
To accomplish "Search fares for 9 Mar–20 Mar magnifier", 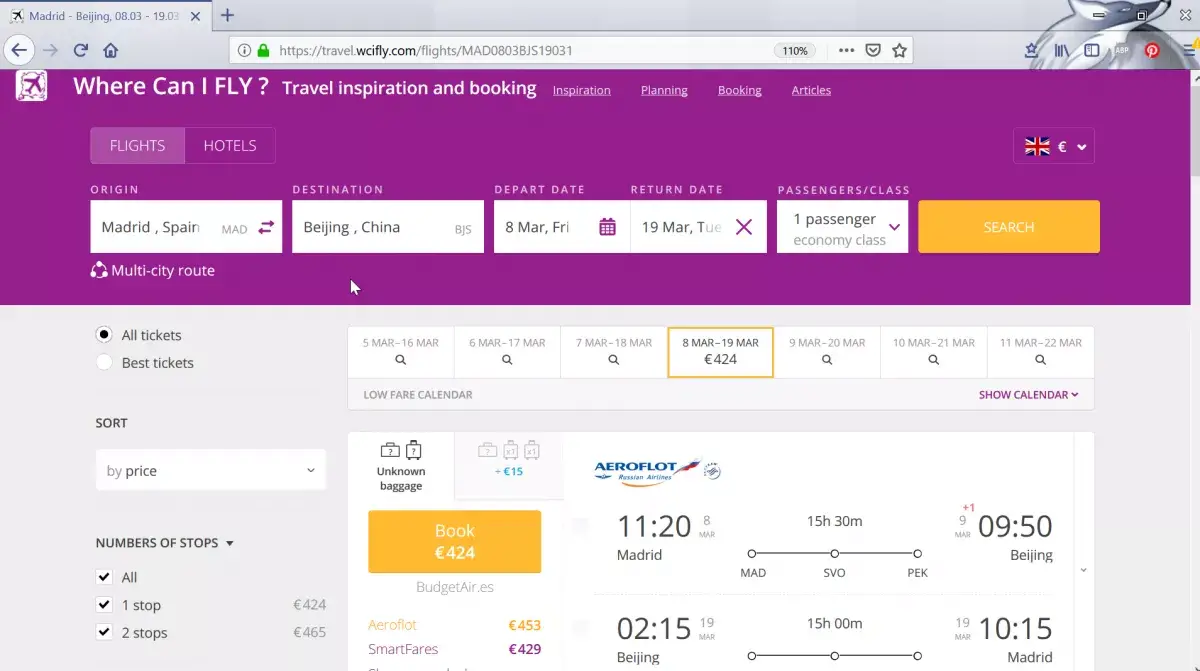I will coord(827,360).
